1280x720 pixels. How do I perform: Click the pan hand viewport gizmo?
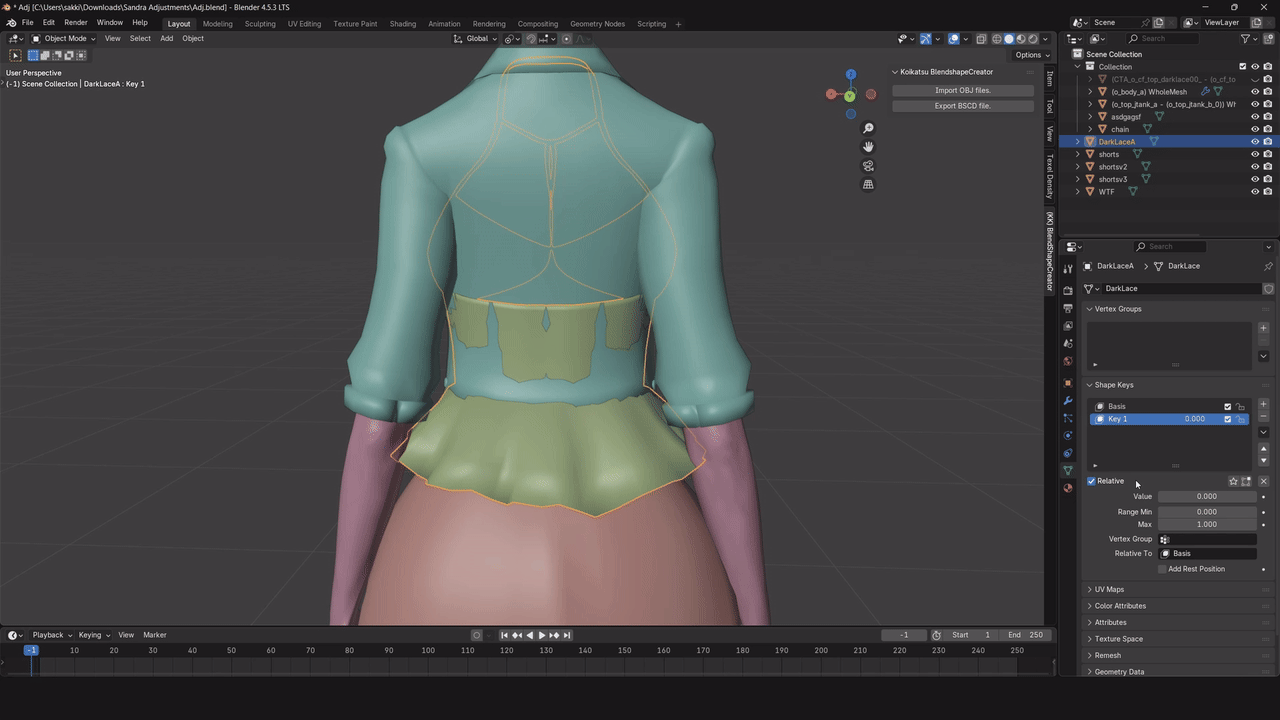pos(868,147)
